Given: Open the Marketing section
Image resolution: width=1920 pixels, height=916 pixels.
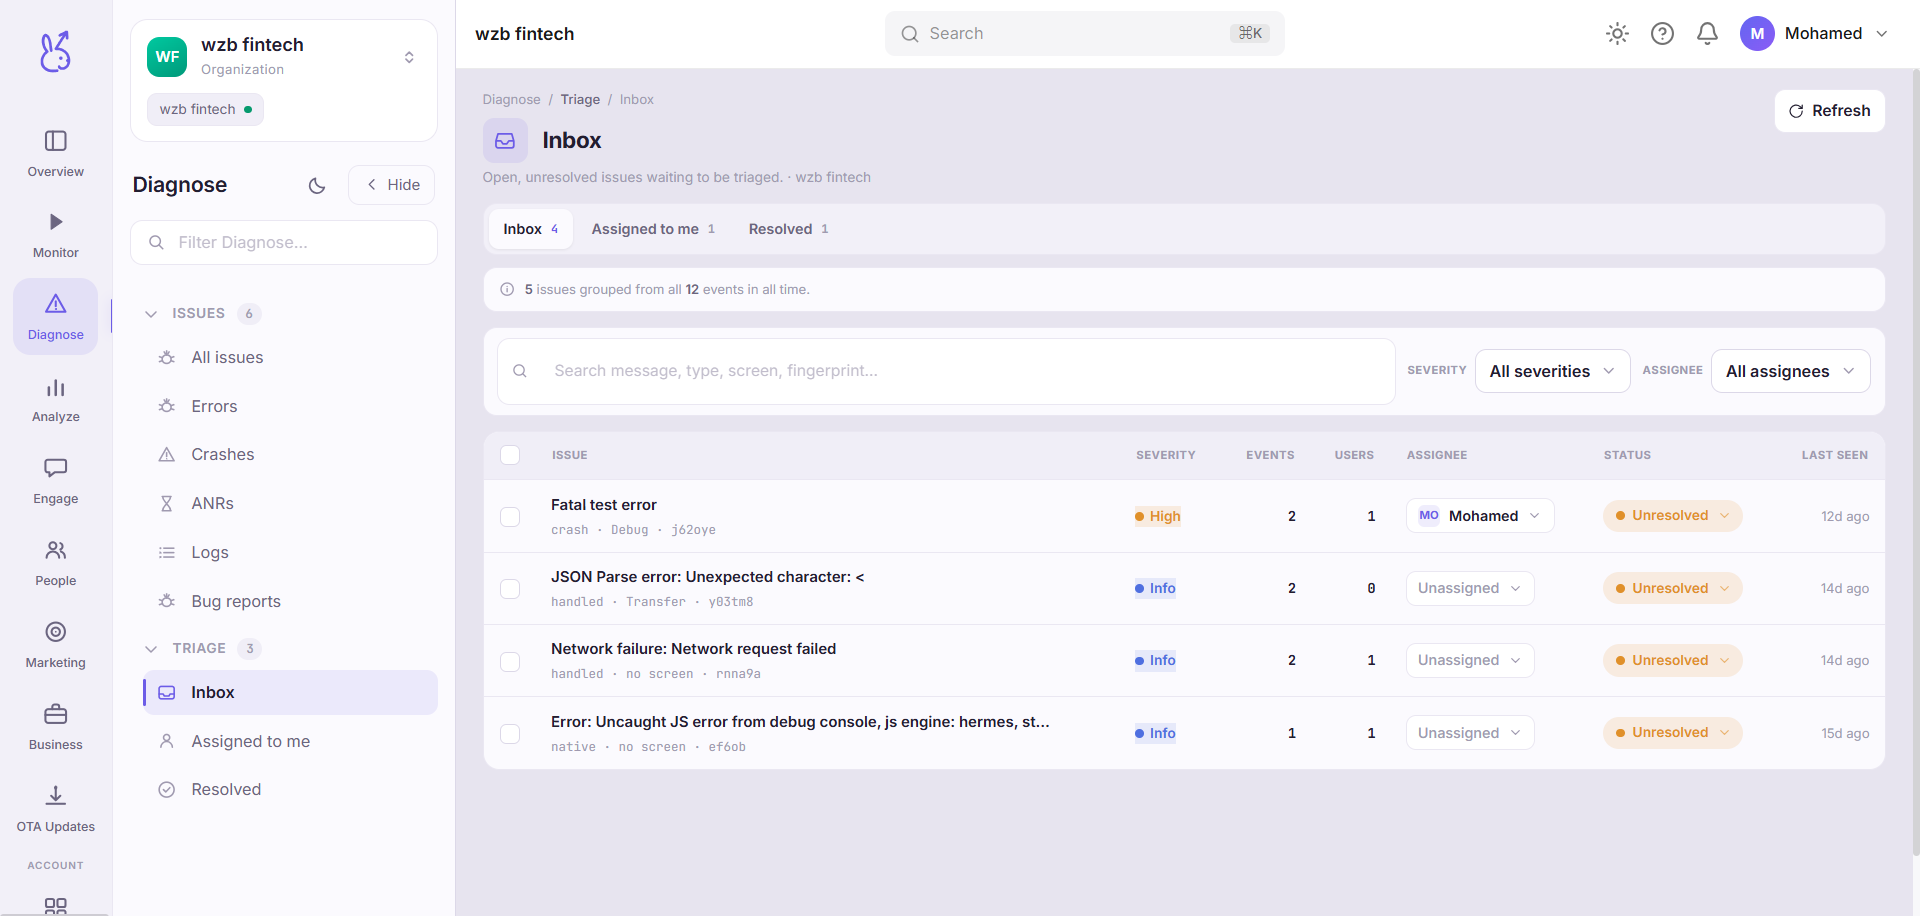Looking at the screenshot, I should click(56, 645).
